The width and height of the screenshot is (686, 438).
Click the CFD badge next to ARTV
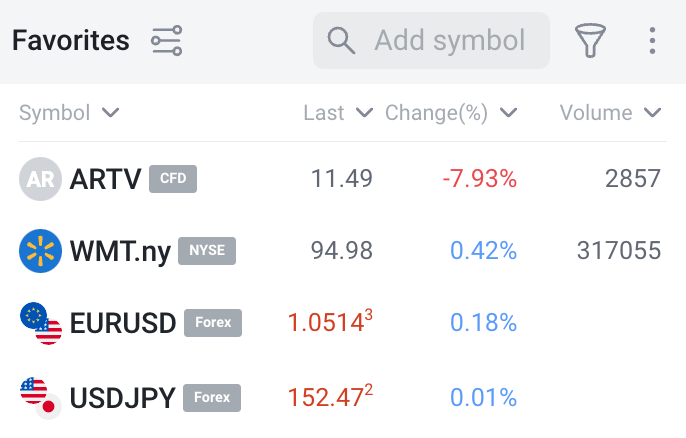tap(173, 180)
